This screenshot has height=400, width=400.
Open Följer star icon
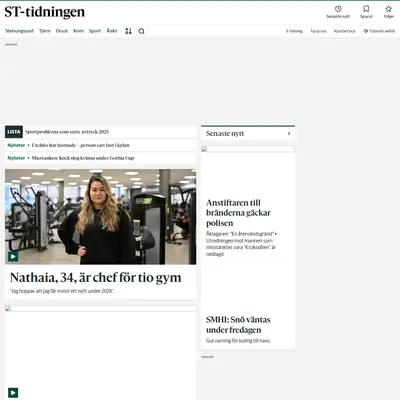pyautogui.click(x=388, y=9)
